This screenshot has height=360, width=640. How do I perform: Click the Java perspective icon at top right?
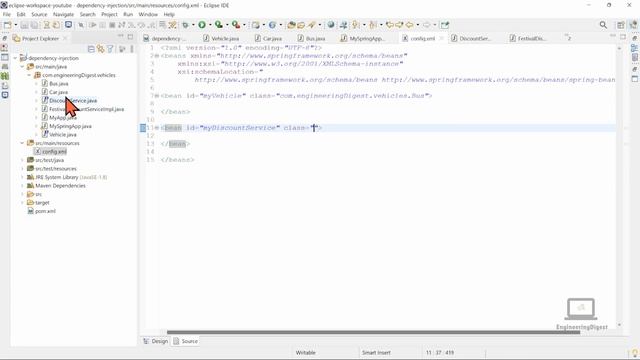[633, 25]
